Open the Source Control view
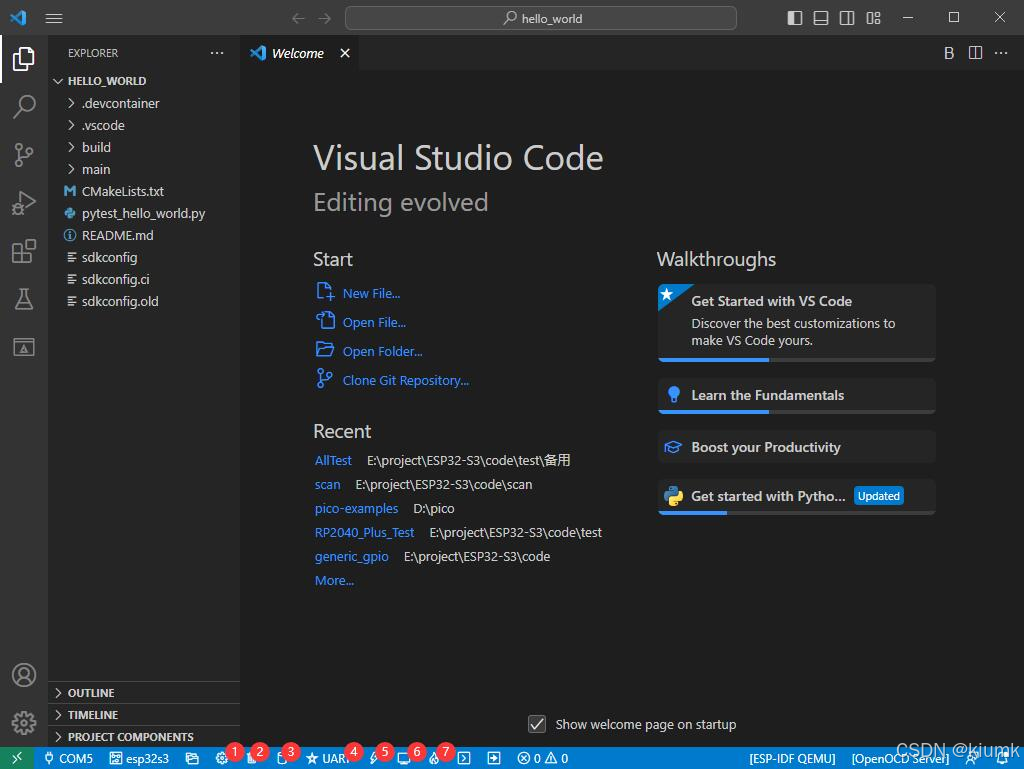Viewport: 1024px width, 769px height. click(x=24, y=155)
